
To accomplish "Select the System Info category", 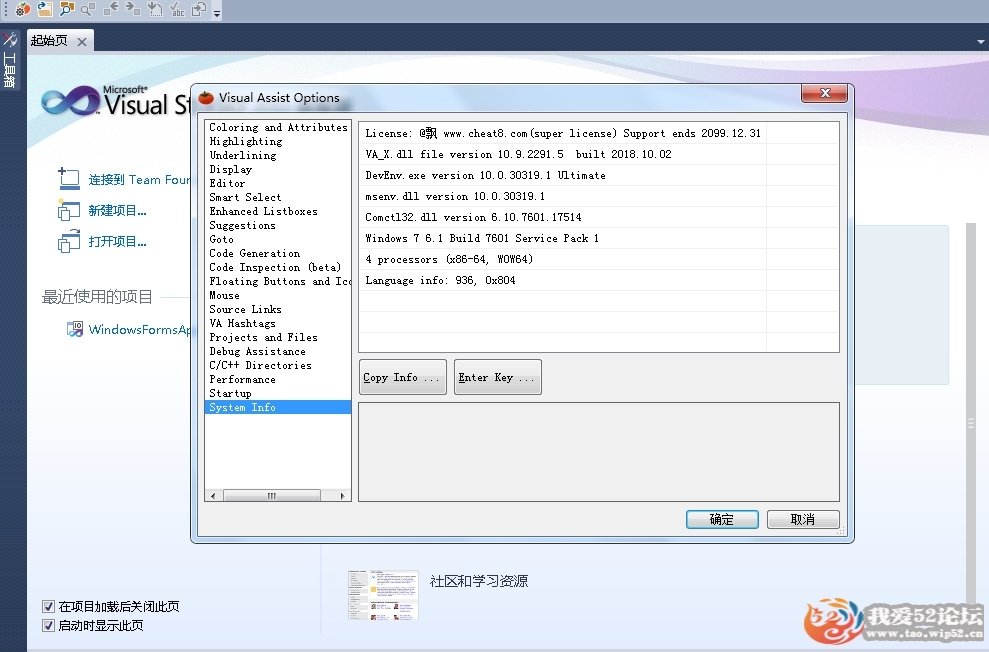I will (278, 407).
